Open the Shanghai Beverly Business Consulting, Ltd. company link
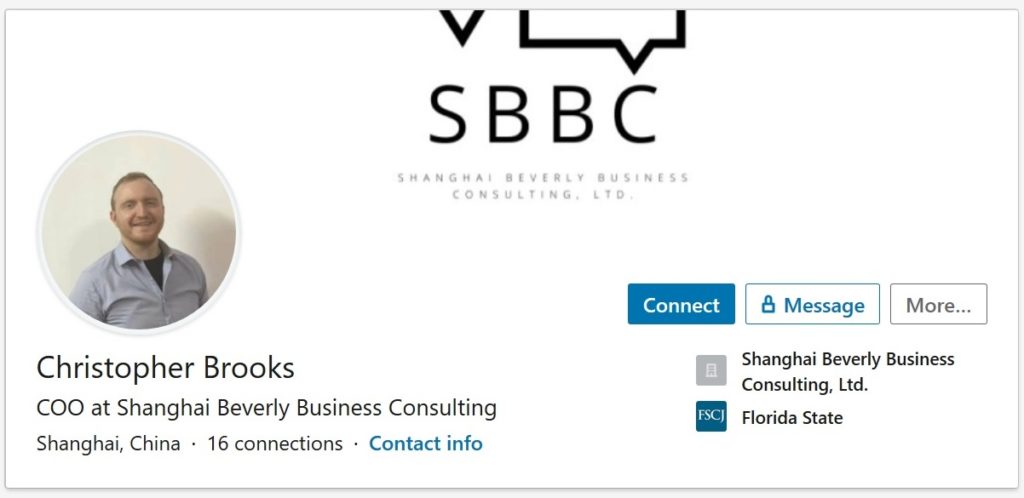The width and height of the screenshot is (1024, 498). pos(848,371)
